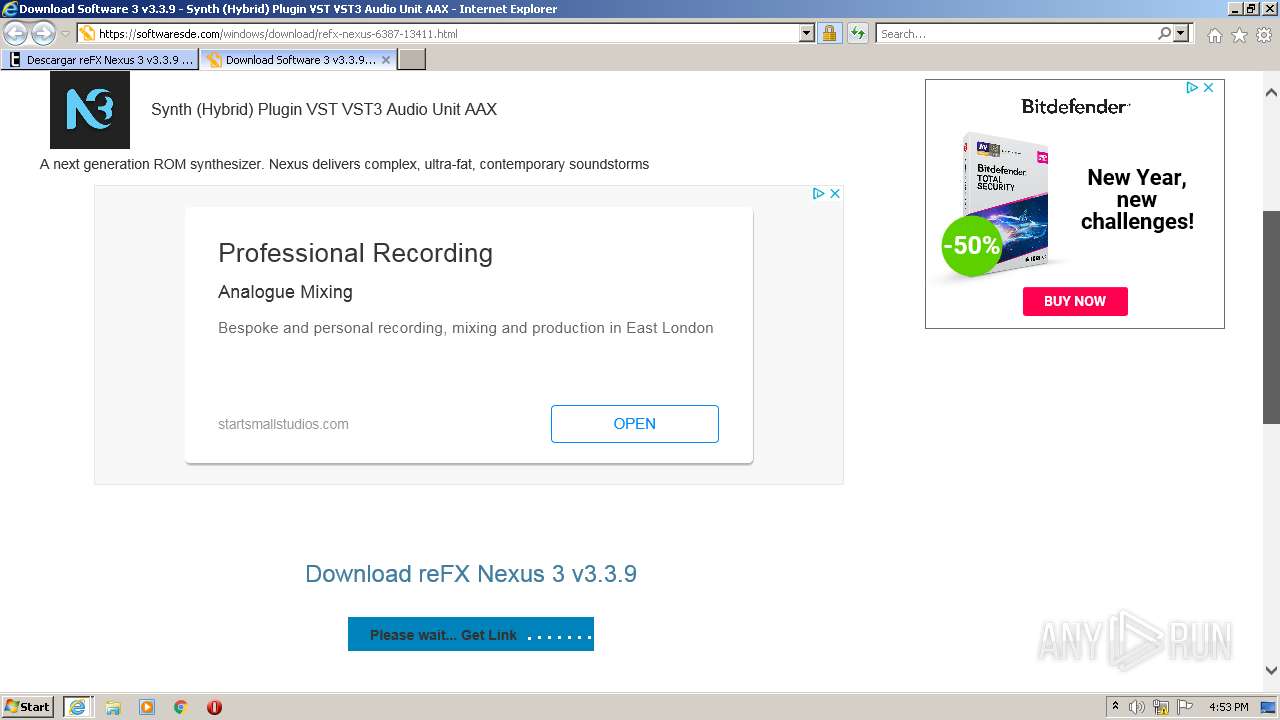This screenshot has height=720, width=1280.
Task: Open the Professional Recording ad headline
Action: [x=355, y=253]
